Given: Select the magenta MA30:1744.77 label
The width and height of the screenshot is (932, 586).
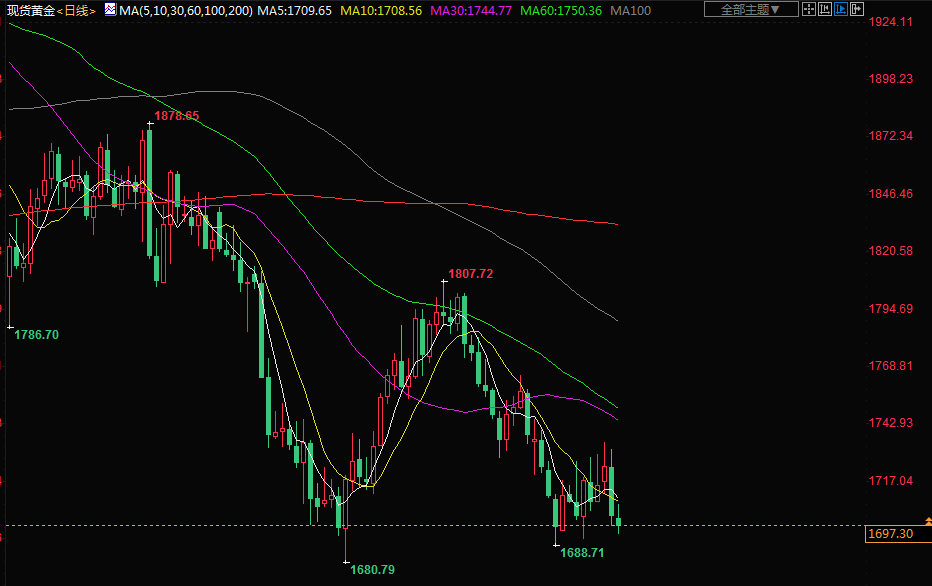Looking at the screenshot, I should point(471,10).
